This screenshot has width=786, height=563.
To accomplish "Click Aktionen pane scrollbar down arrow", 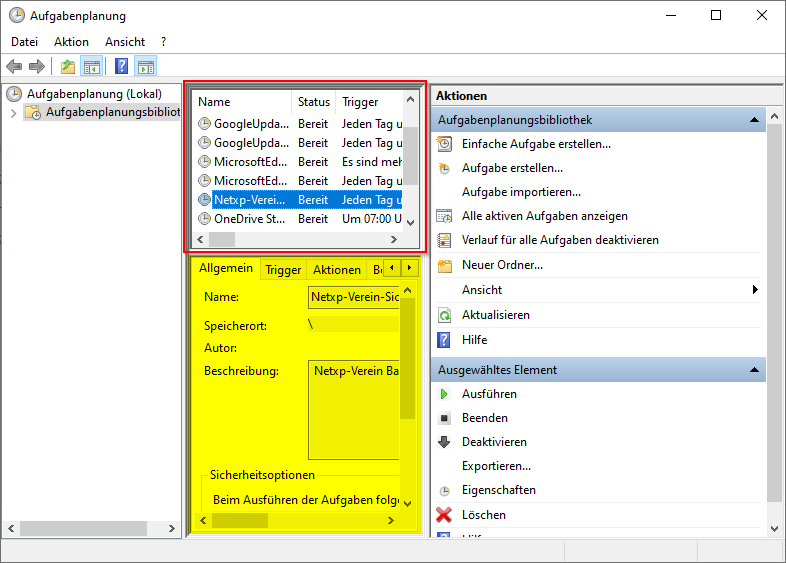I will coord(774,528).
